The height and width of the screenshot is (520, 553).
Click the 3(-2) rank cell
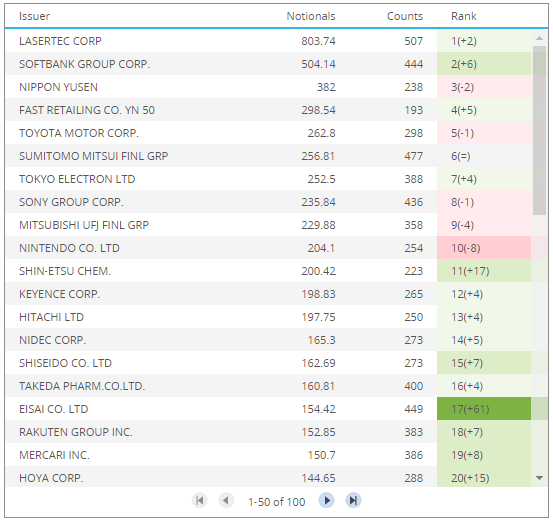484,87
